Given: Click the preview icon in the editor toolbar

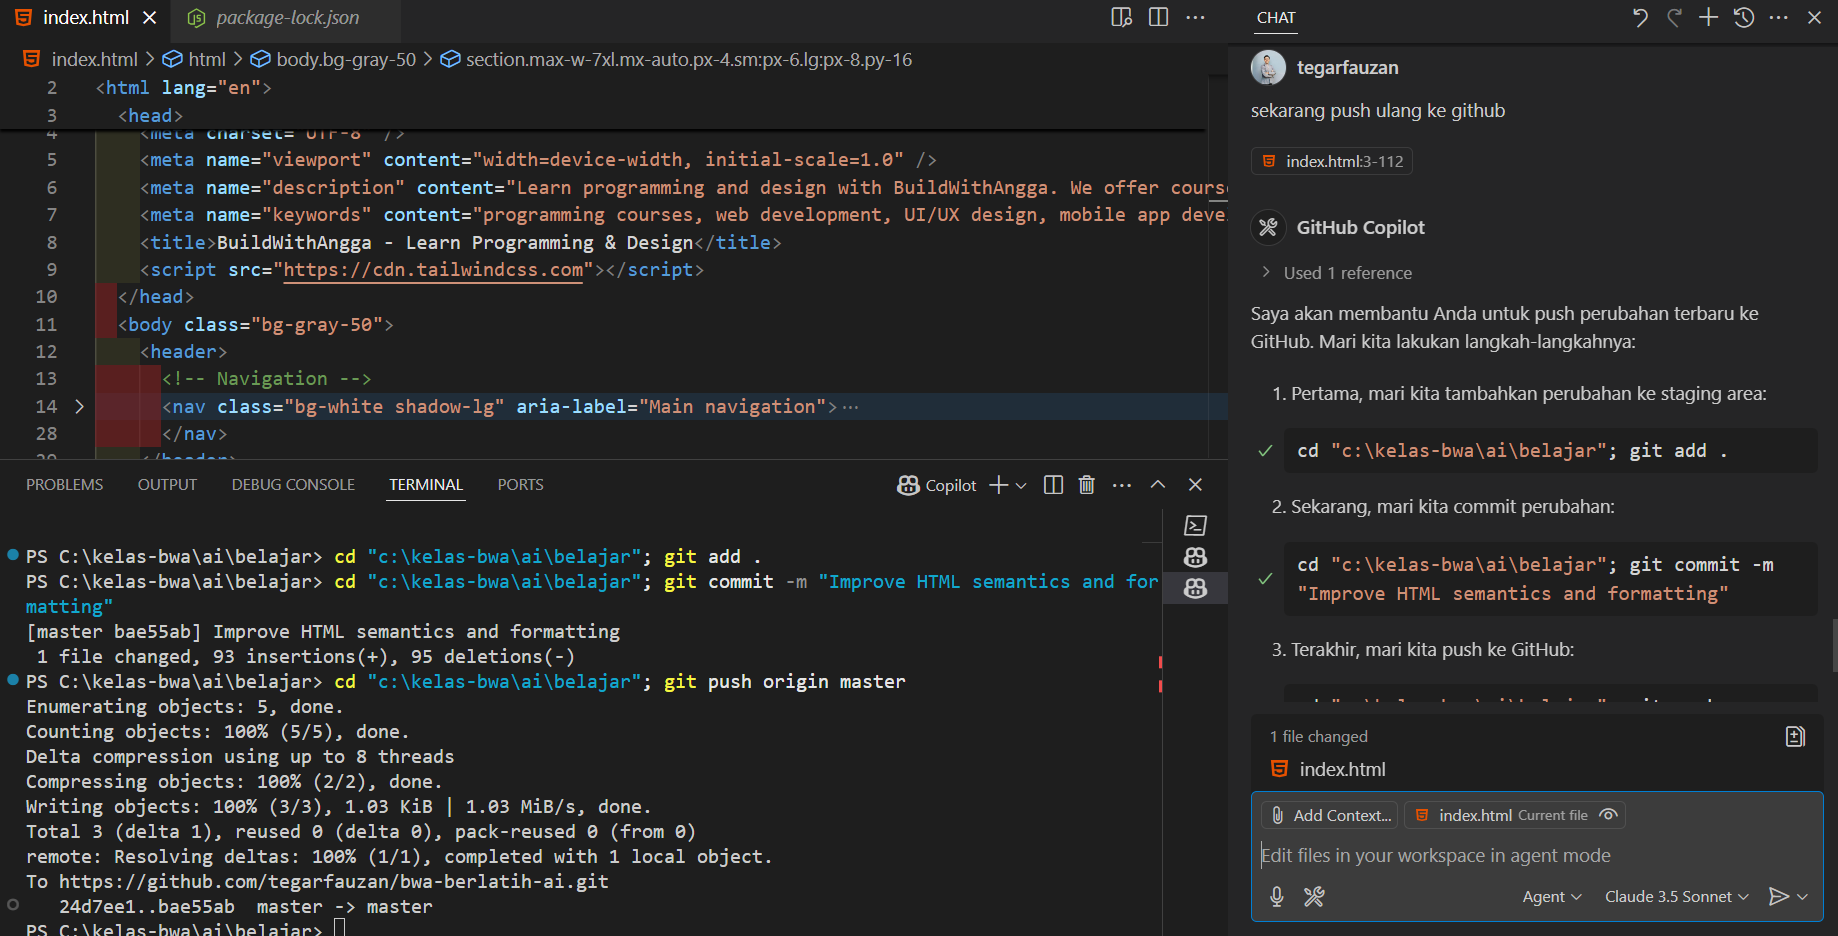Looking at the screenshot, I should click(1122, 18).
